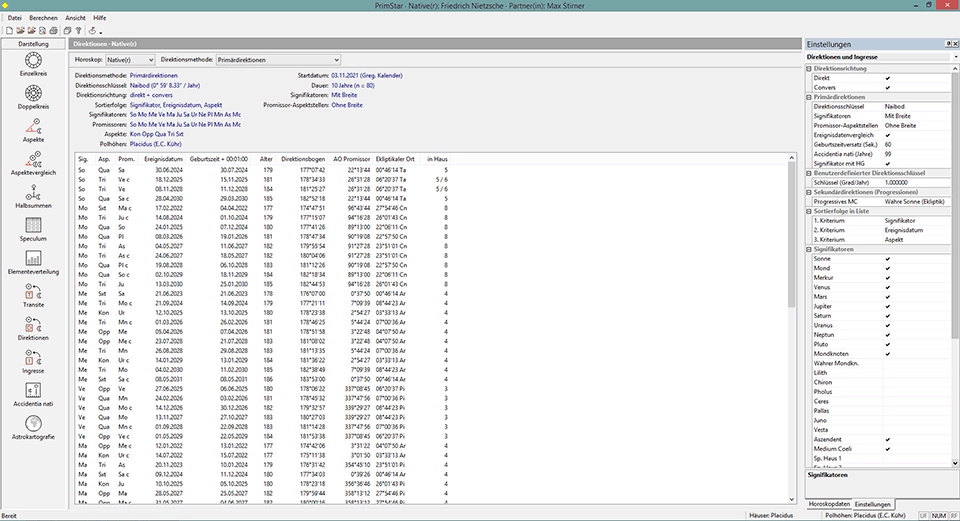Select Direktionen in the sidebar
The width and height of the screenshot is (960, 521).
pyautogui.click(x=33, y=328)
